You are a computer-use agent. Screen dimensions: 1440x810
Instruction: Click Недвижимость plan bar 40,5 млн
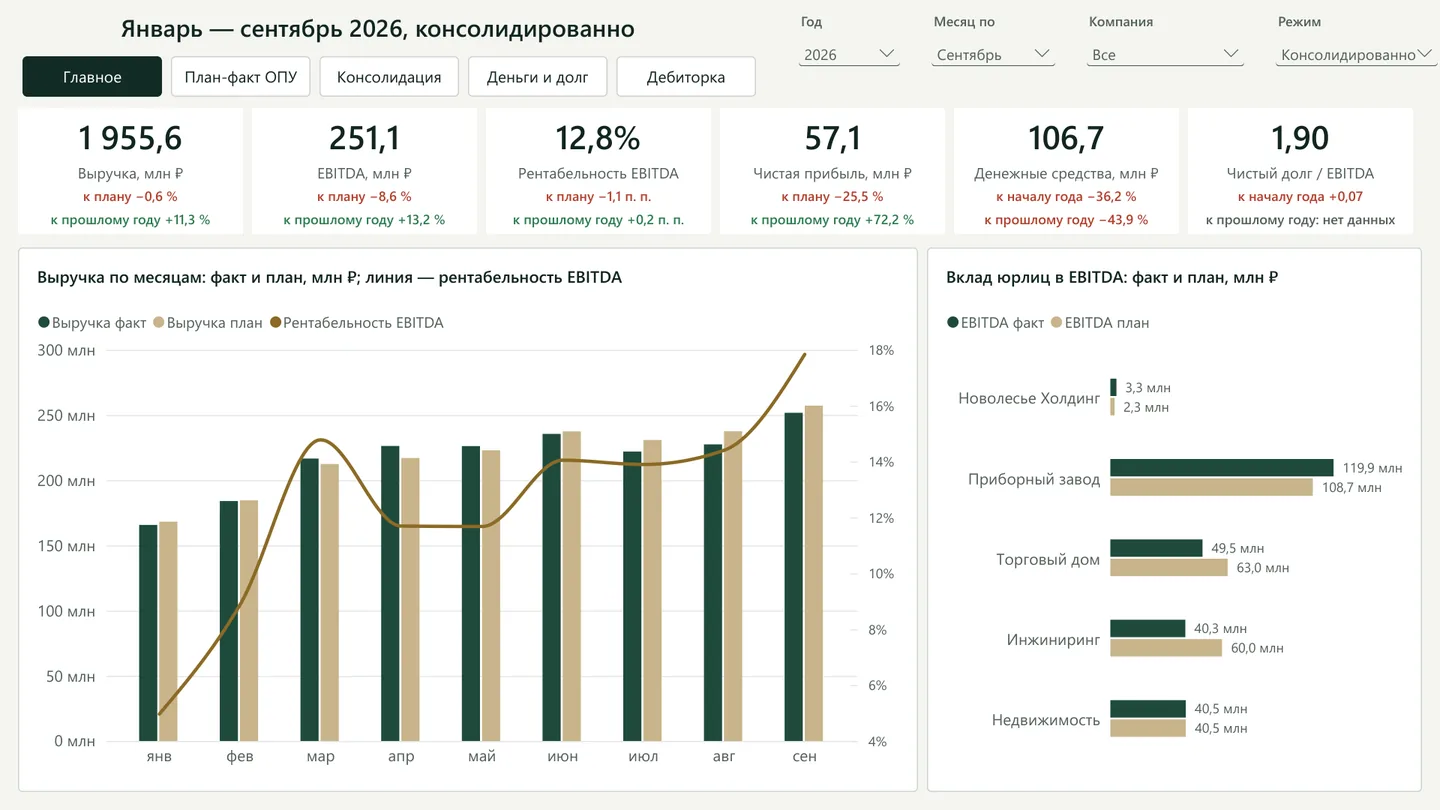(x=1148, y=728)
